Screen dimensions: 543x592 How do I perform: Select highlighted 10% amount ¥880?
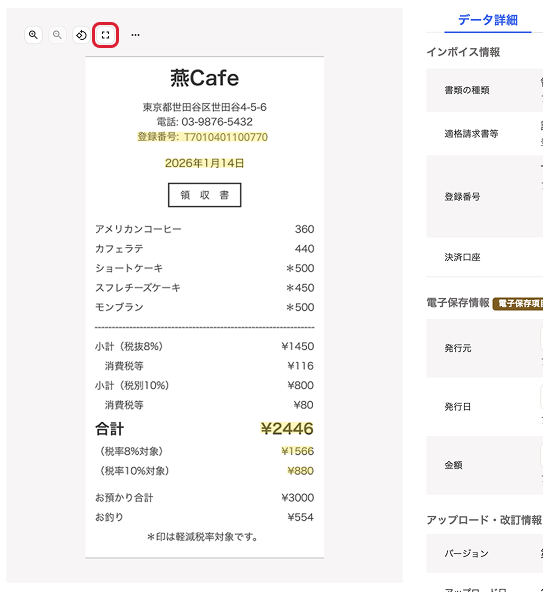tap(301, 471)
